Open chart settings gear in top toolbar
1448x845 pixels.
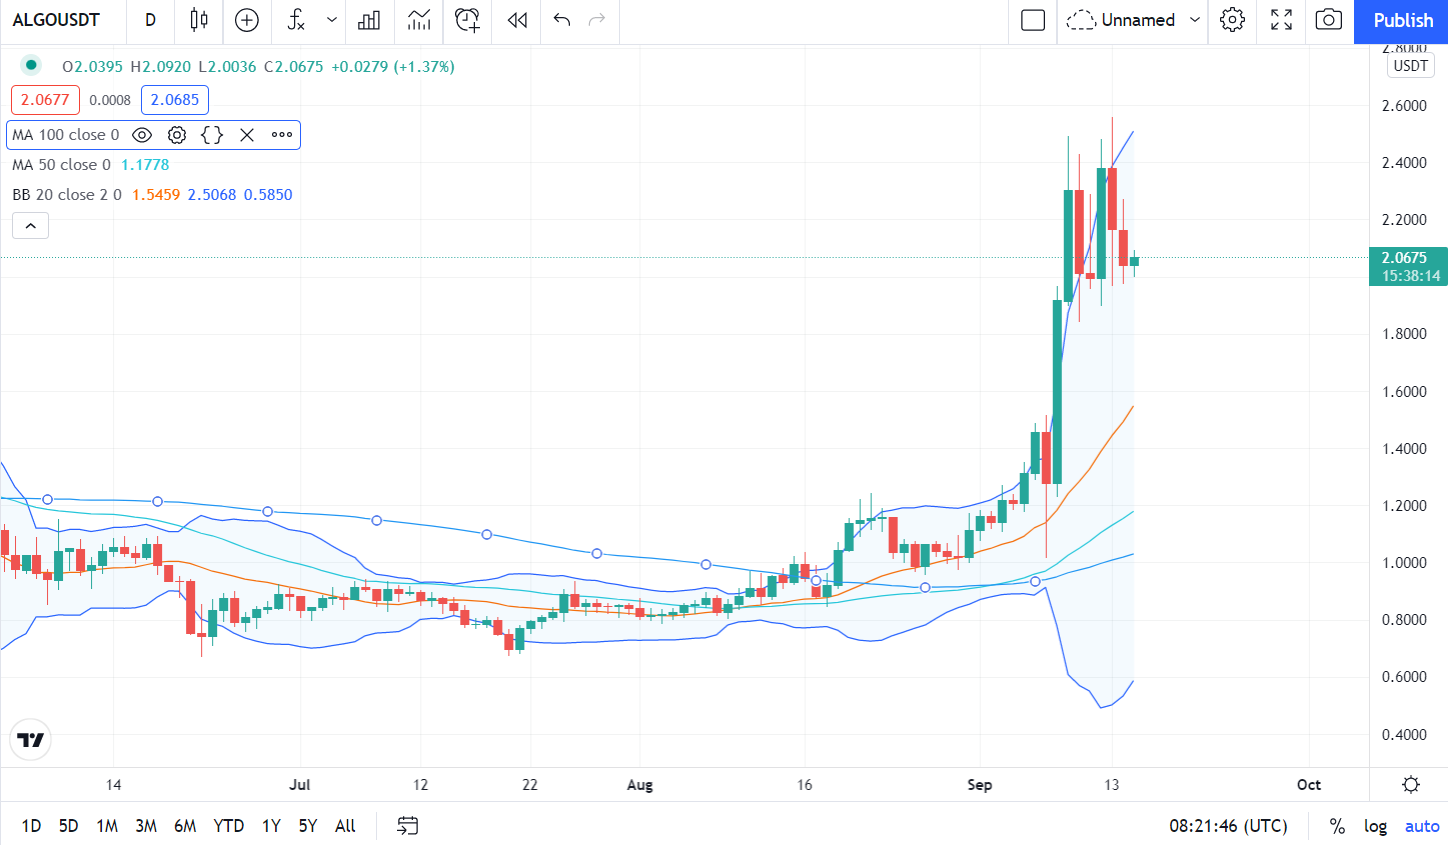pos(1232,20)
